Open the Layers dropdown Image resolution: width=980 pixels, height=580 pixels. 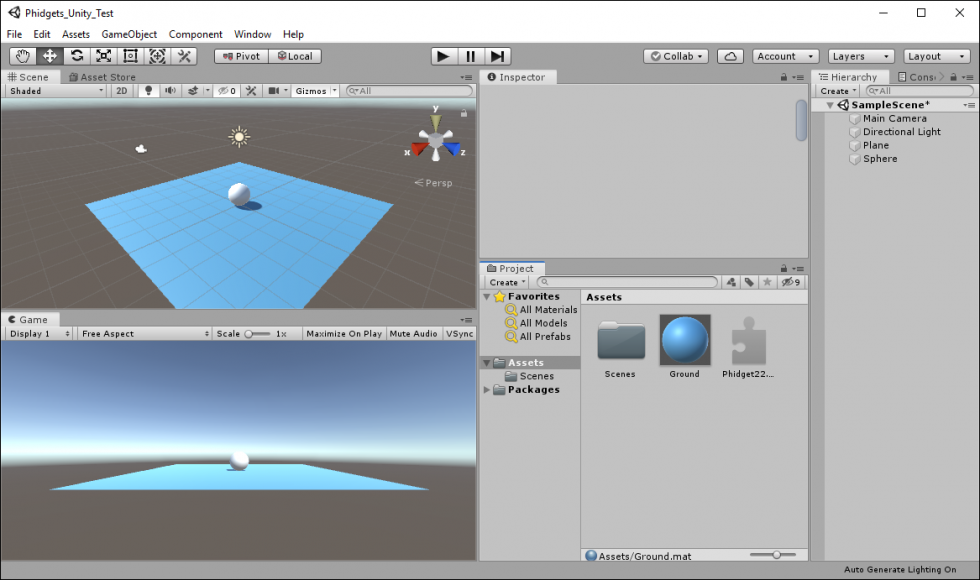click(861, 56)
